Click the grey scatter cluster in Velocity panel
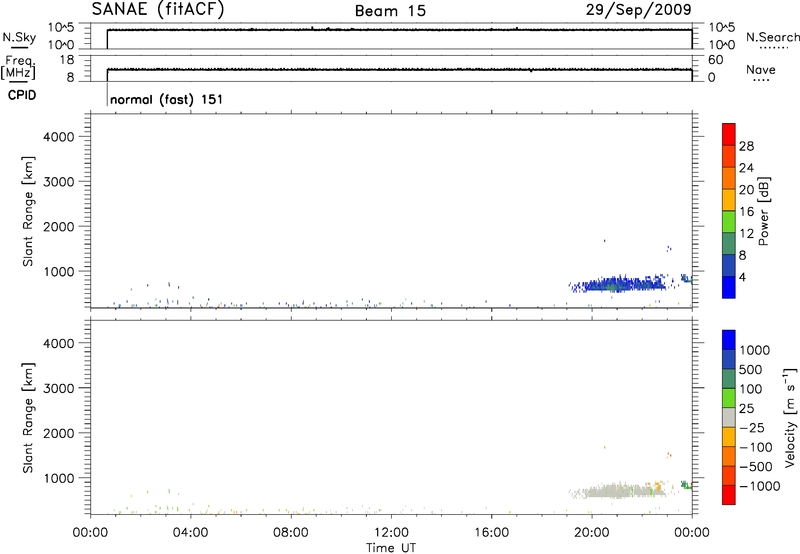 [618, 491]
